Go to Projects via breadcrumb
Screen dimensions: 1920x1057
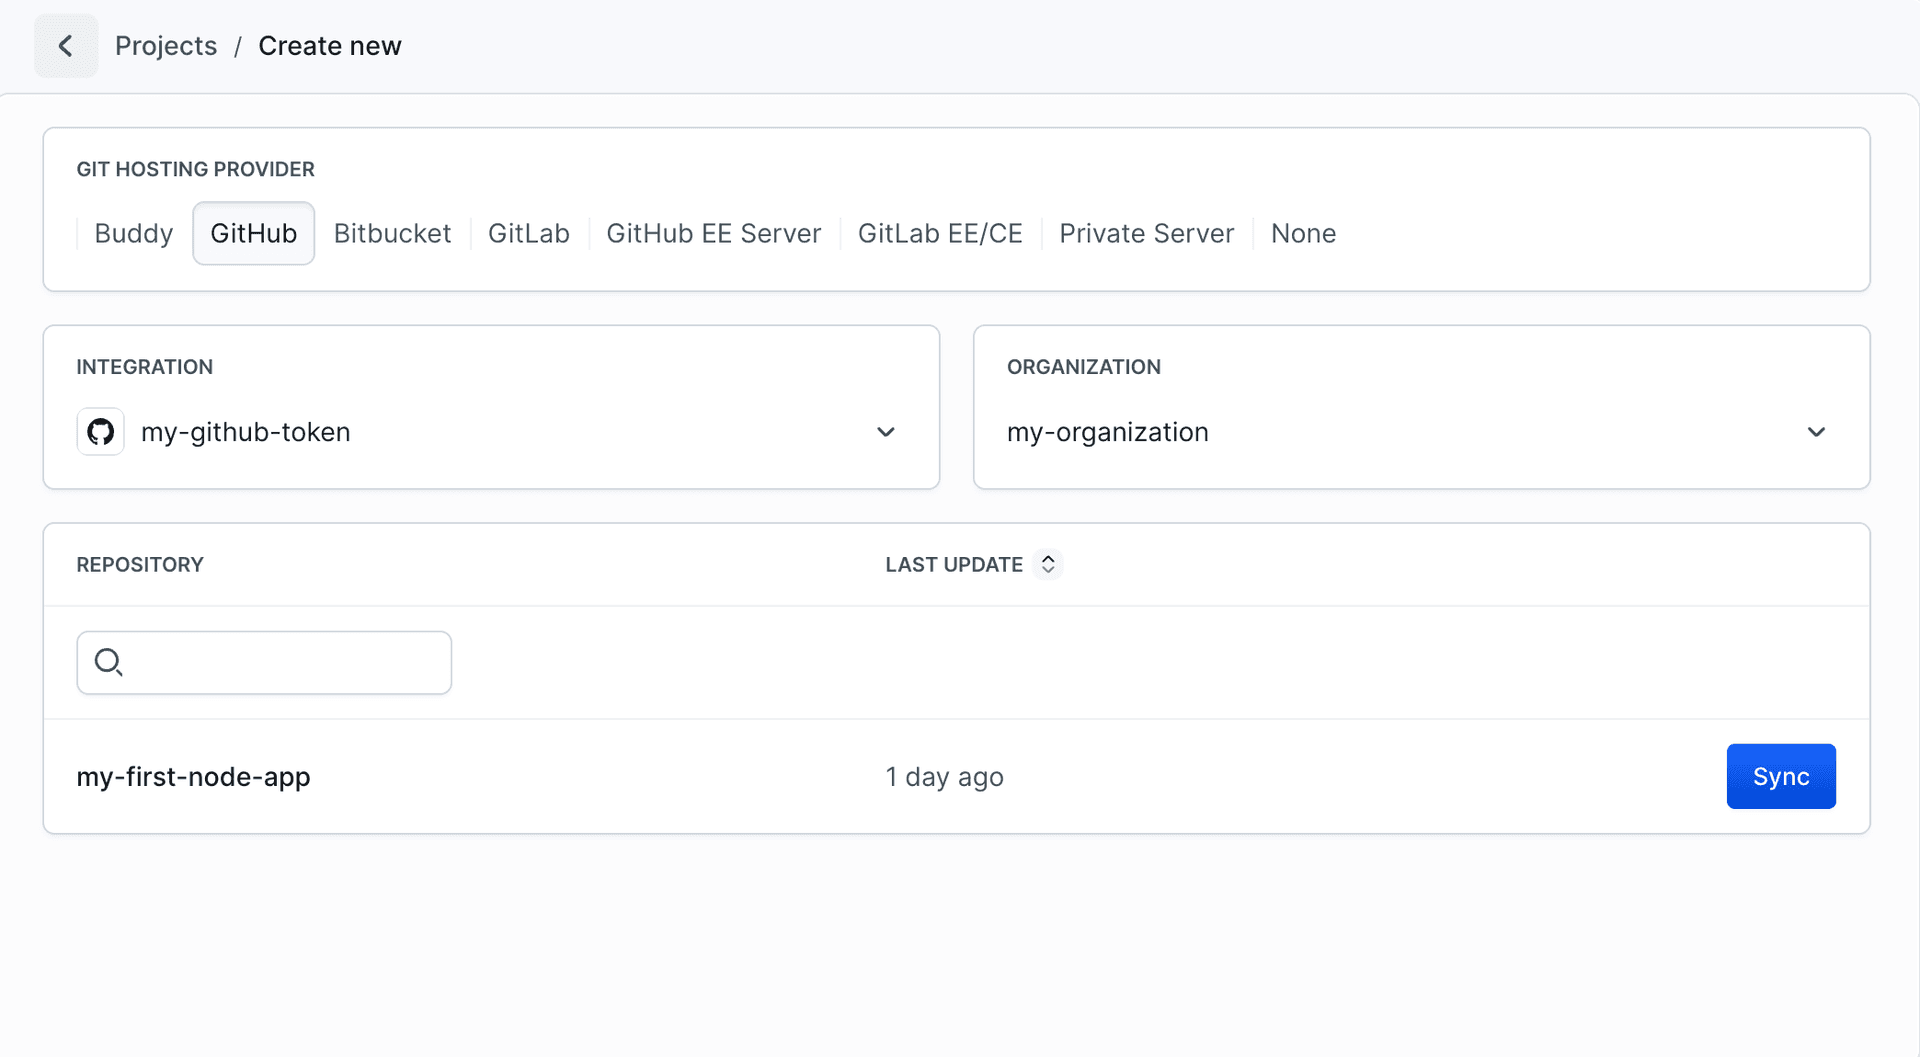(166, 46)
